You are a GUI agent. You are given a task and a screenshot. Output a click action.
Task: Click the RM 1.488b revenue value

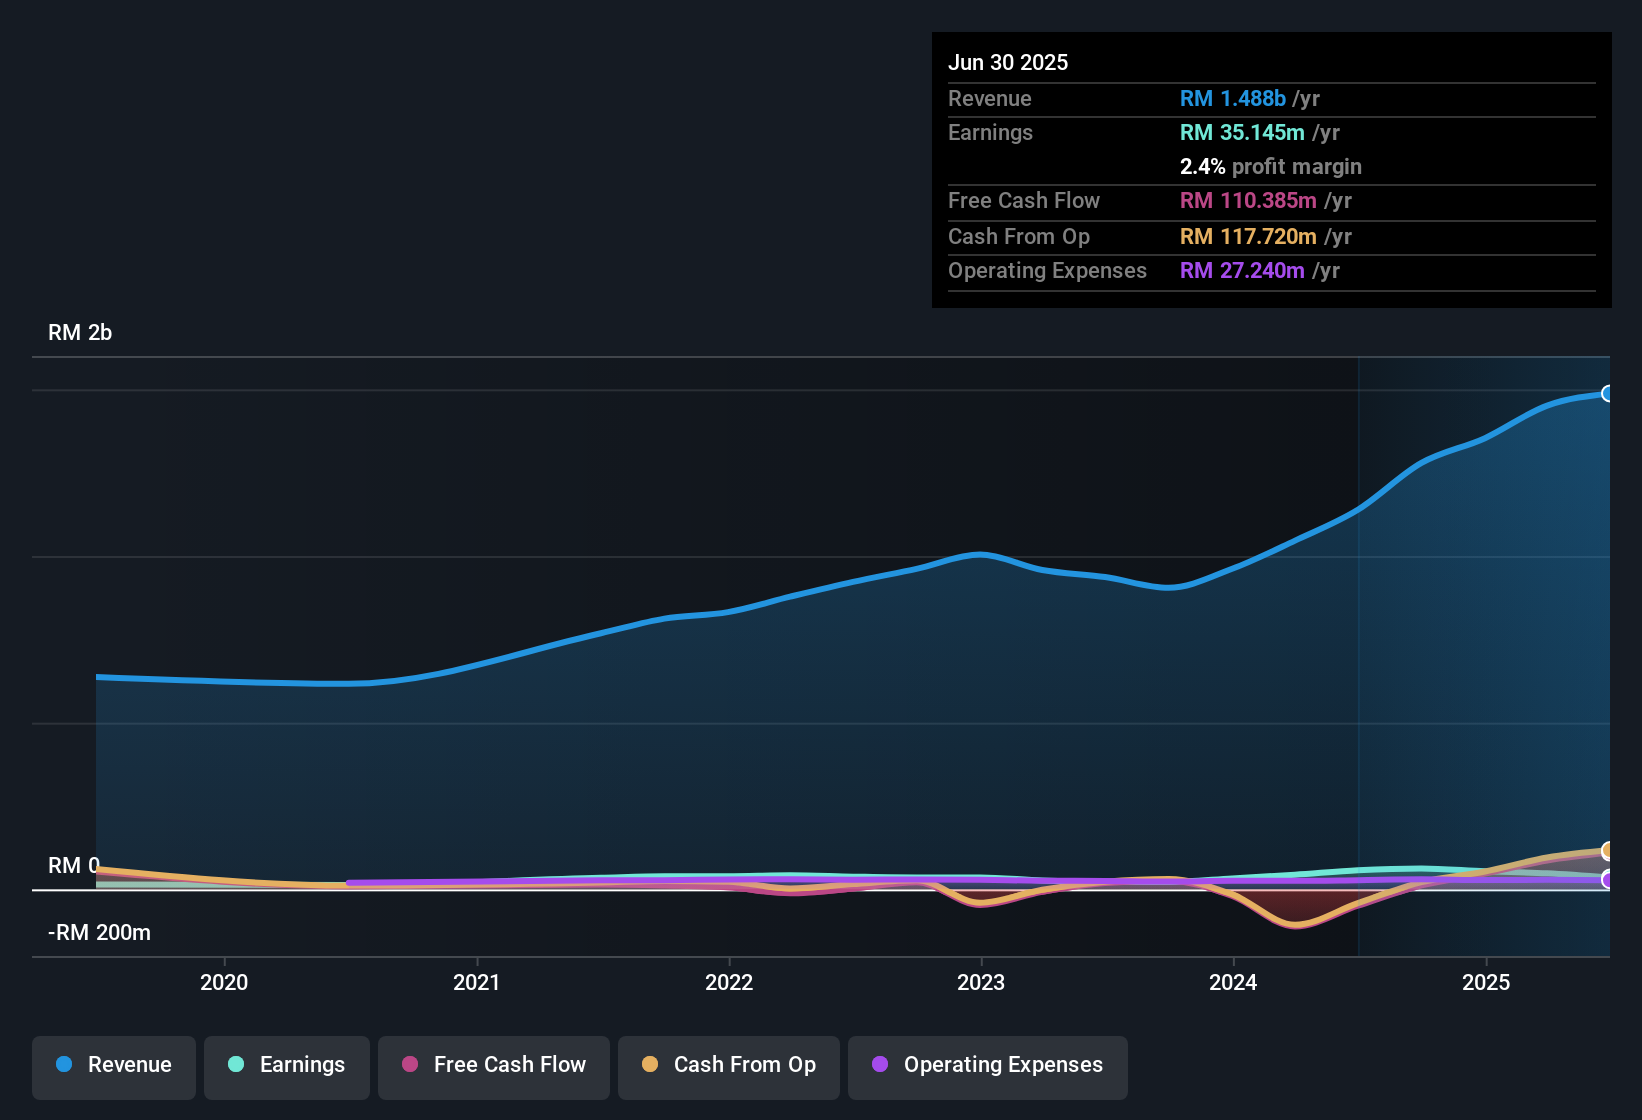point(1233,98)
